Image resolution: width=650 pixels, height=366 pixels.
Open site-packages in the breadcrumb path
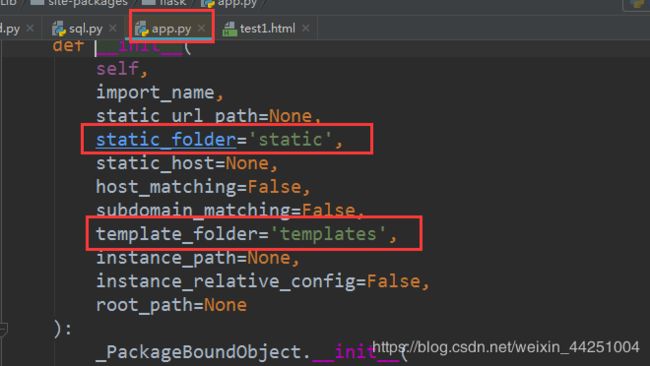point(88,3)
